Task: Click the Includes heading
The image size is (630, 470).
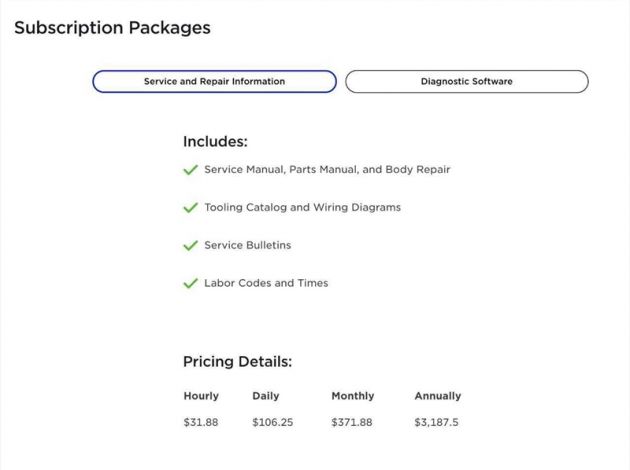Action: [215, 141]
